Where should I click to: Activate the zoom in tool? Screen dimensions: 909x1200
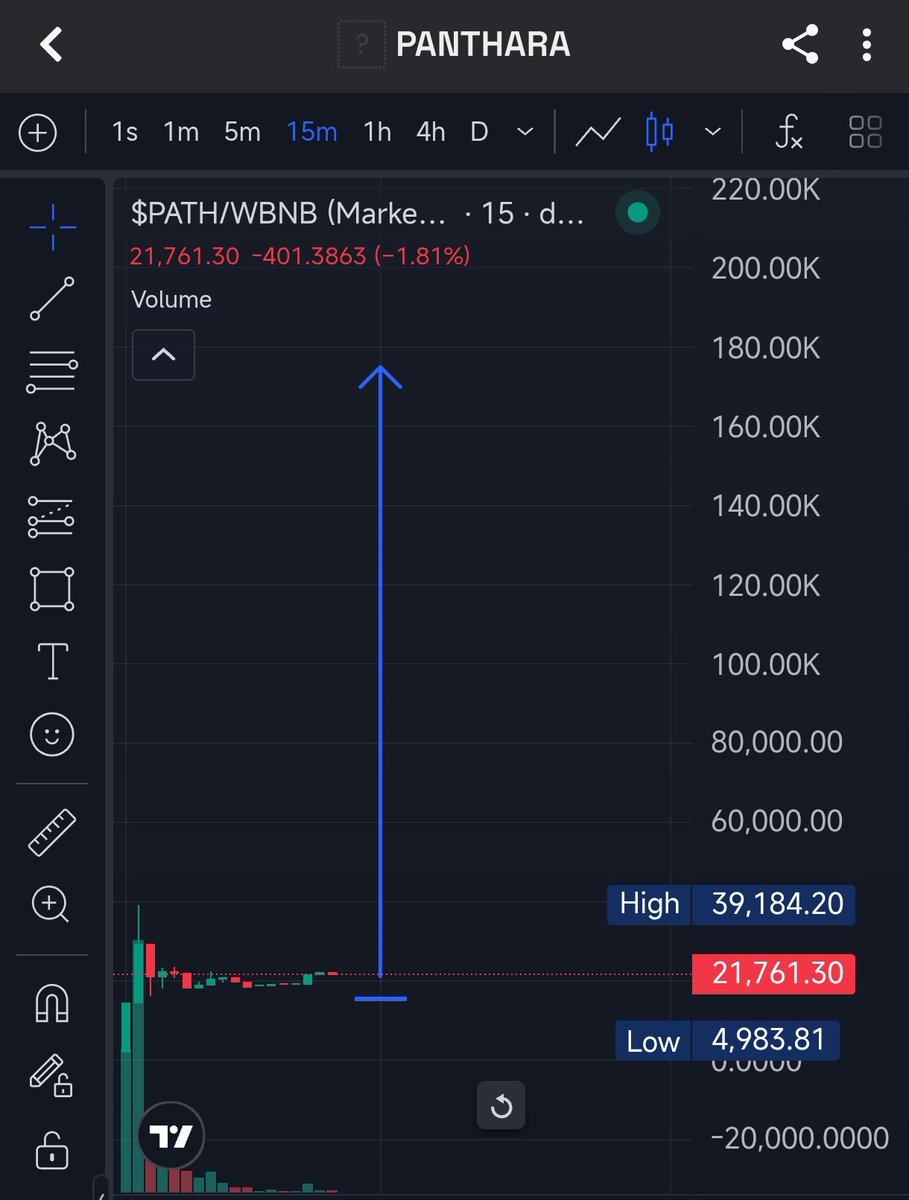50,905
